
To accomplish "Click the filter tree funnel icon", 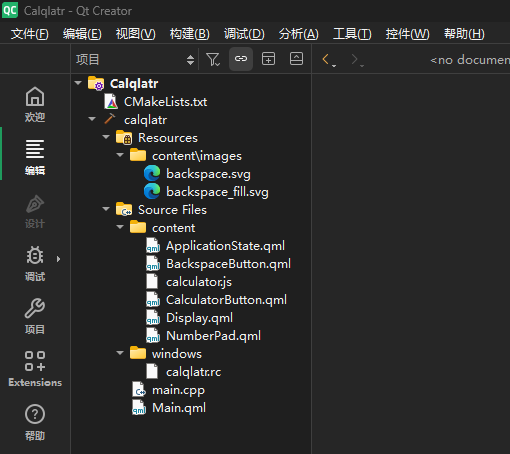I will tap(213, 60).
